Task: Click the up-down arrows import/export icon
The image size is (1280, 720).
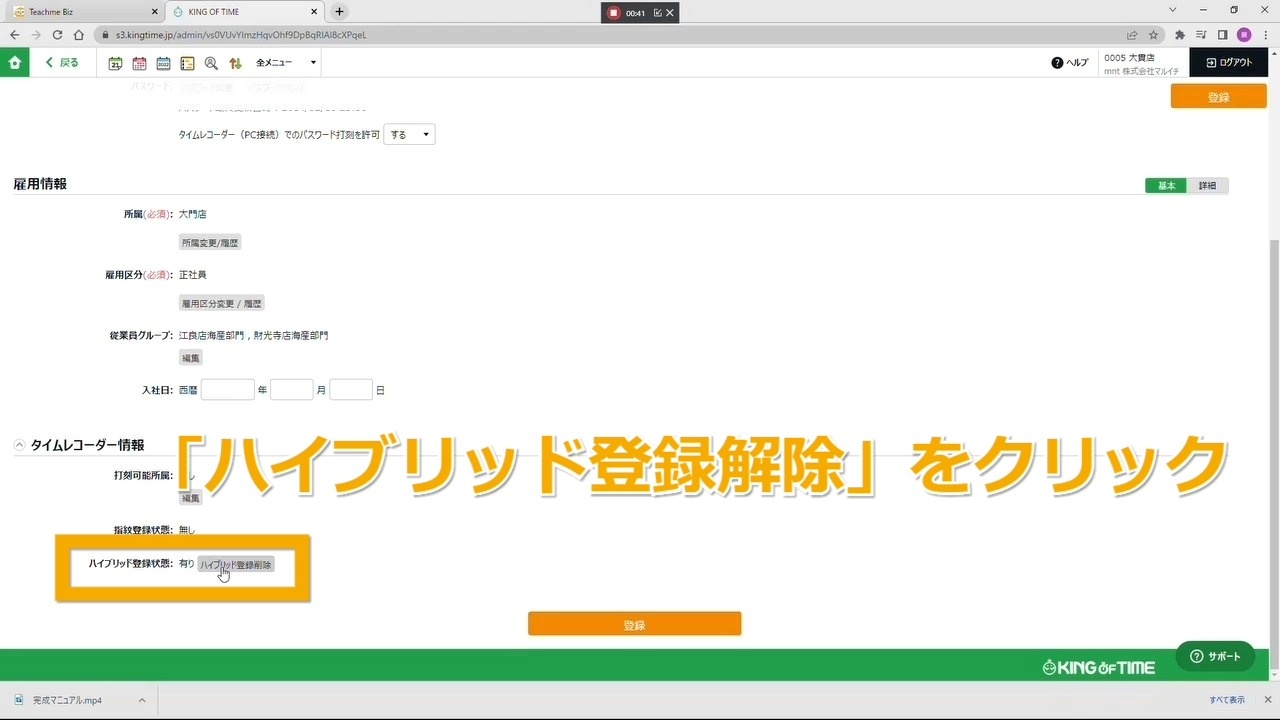Action: point(235,63)
